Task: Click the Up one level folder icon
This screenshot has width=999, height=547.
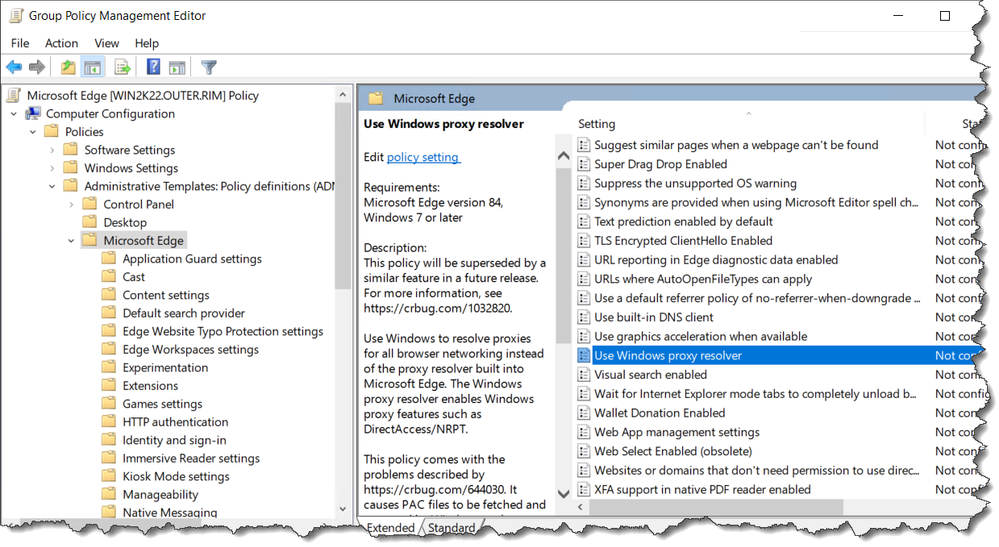Action: coord(68,67)
